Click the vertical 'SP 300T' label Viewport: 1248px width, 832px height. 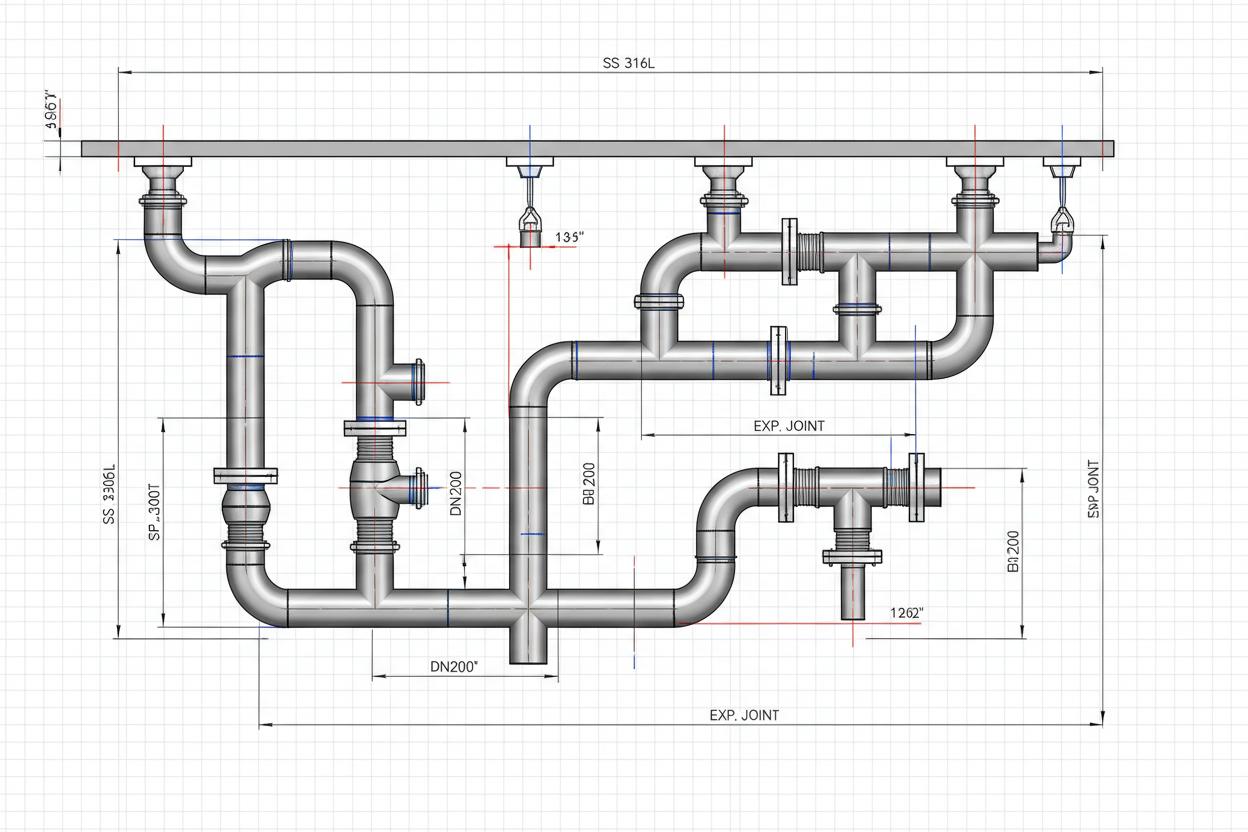(154, 514)
